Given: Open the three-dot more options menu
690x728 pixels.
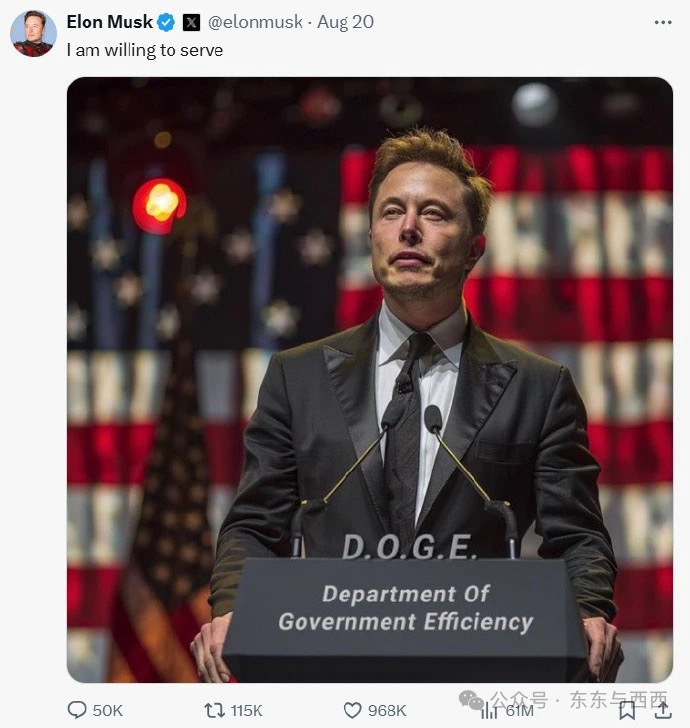Looking at the screenshot, I should (662, 21).
